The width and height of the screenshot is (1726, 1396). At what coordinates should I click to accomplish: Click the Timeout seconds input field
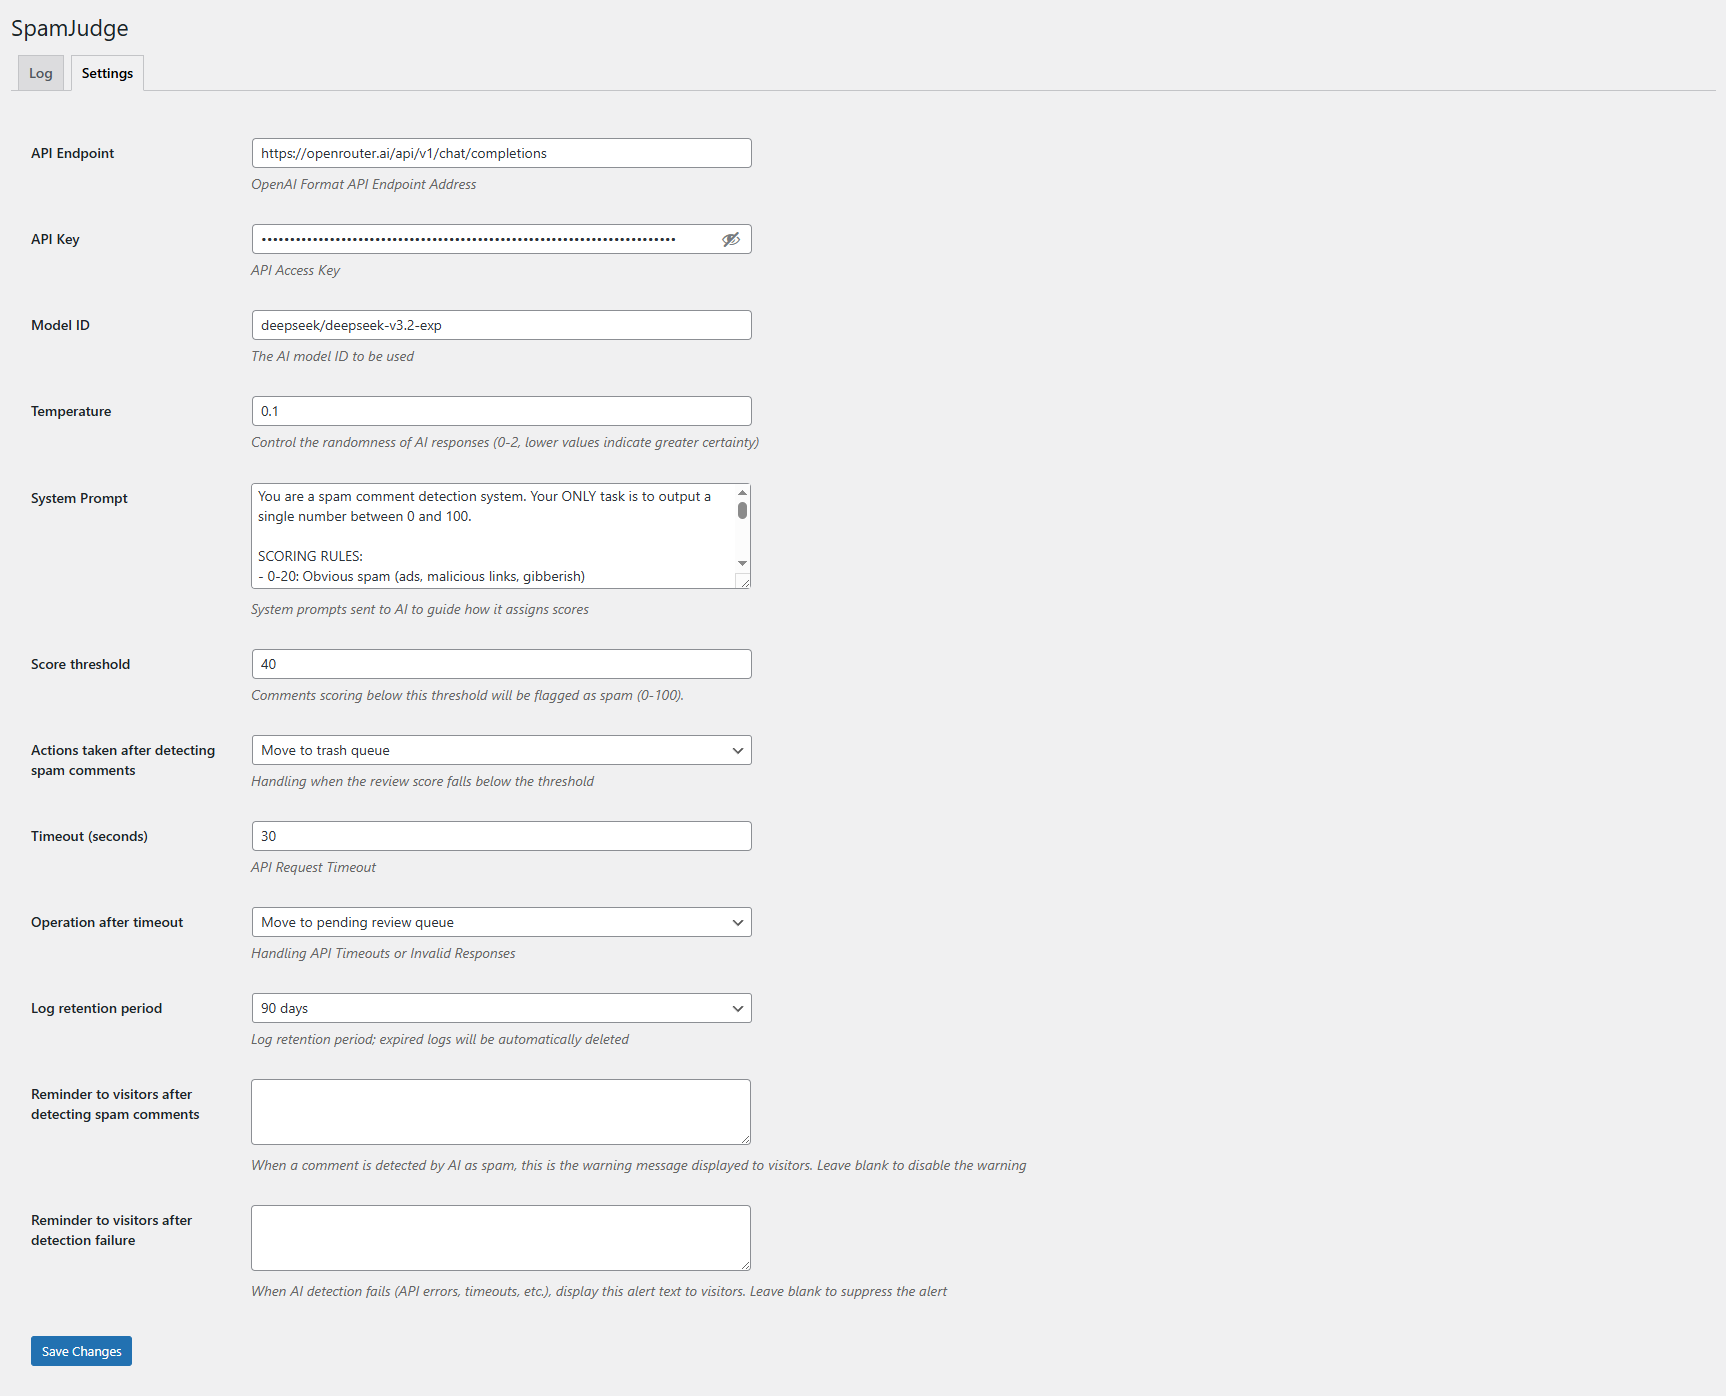[500, 835]
